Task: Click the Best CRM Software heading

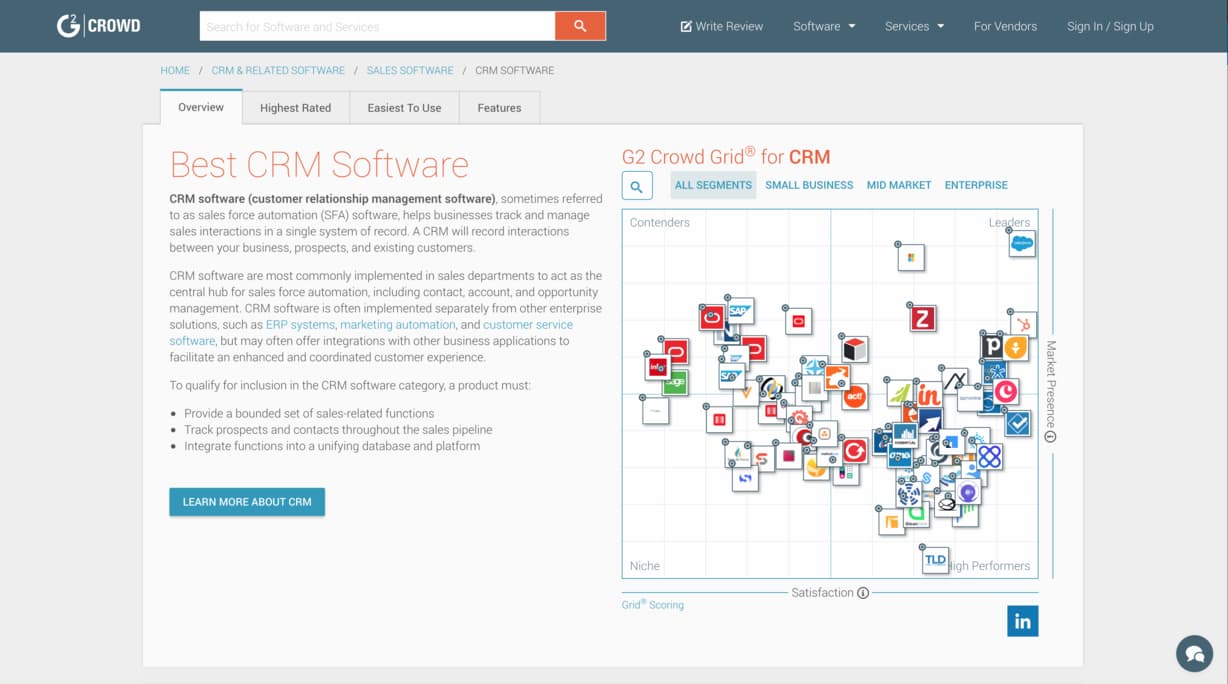Action: (x=319, y=164)
